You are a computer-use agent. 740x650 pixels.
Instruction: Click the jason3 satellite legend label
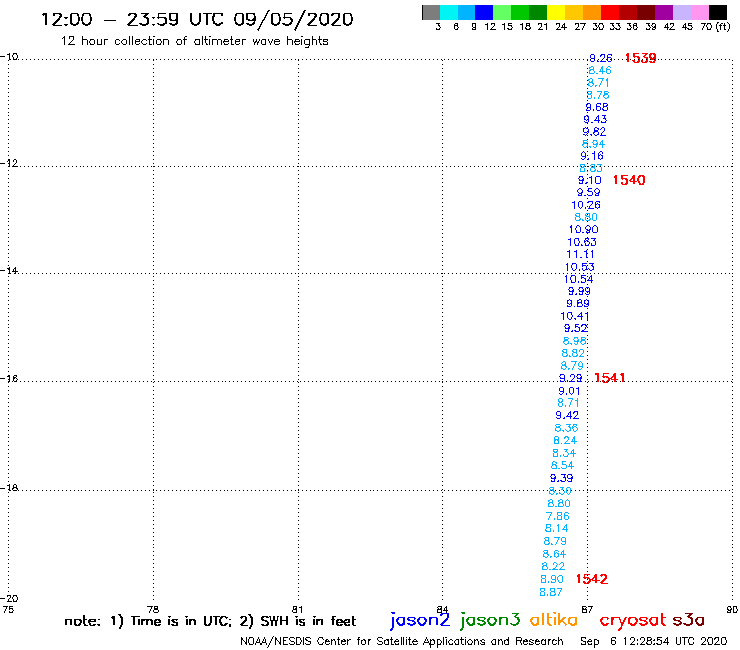click(490, 620)
